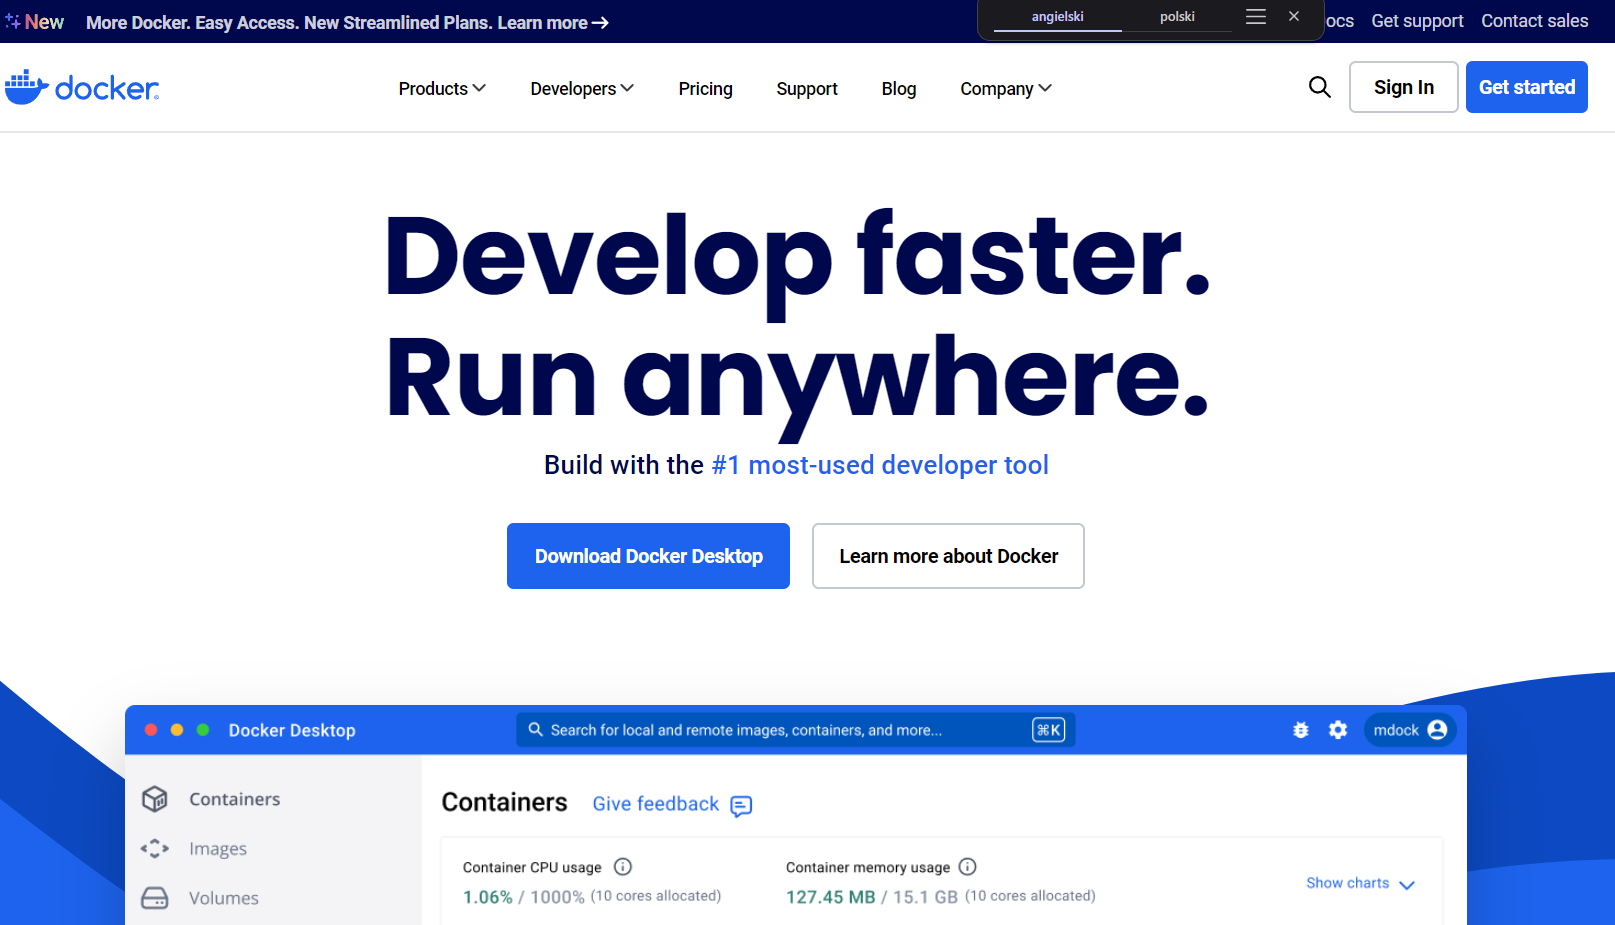Click the Give feedback chat icon
This screenshot has height=925, width=1615.
tap(741, 806)
